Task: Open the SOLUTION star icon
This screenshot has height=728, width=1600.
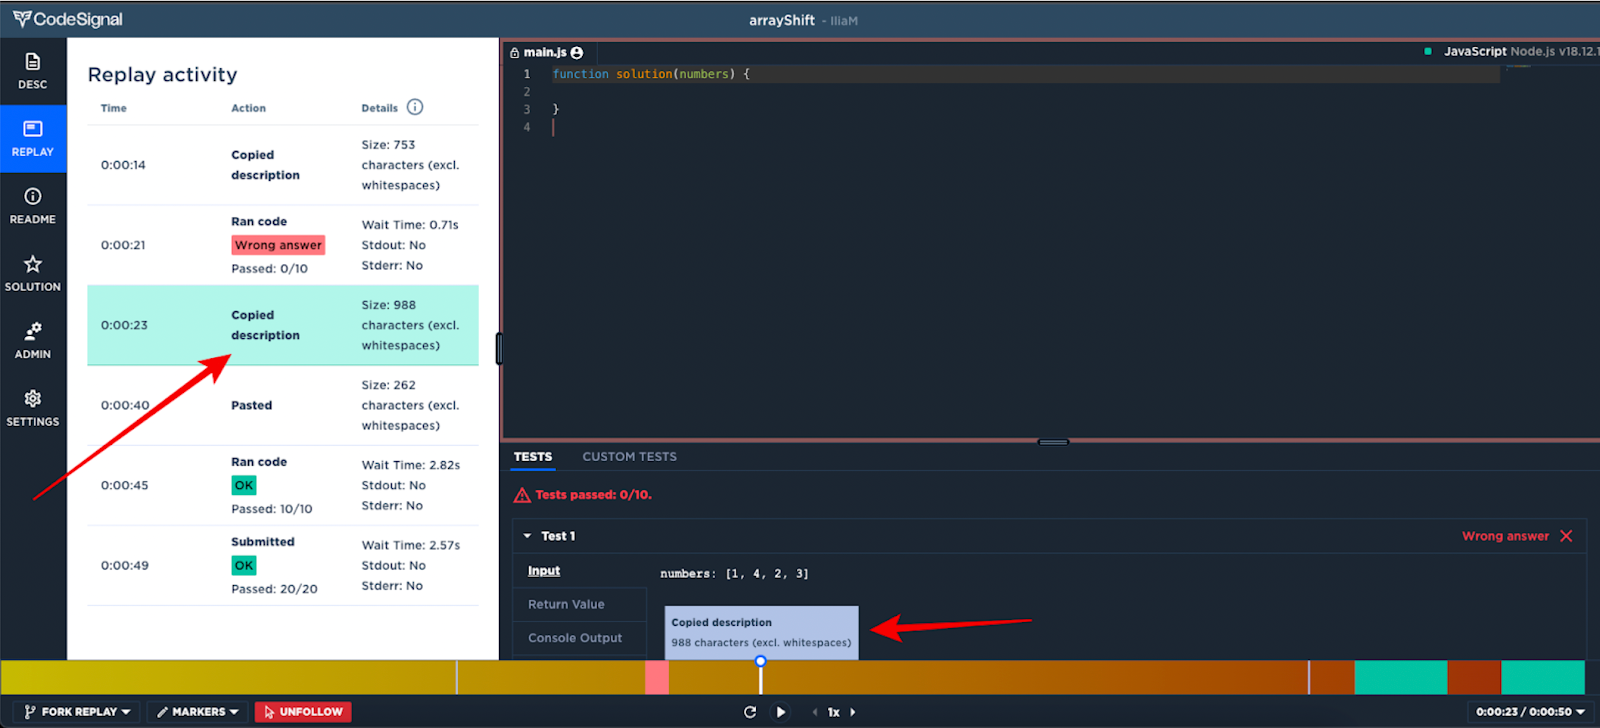Action: point(33,273)
